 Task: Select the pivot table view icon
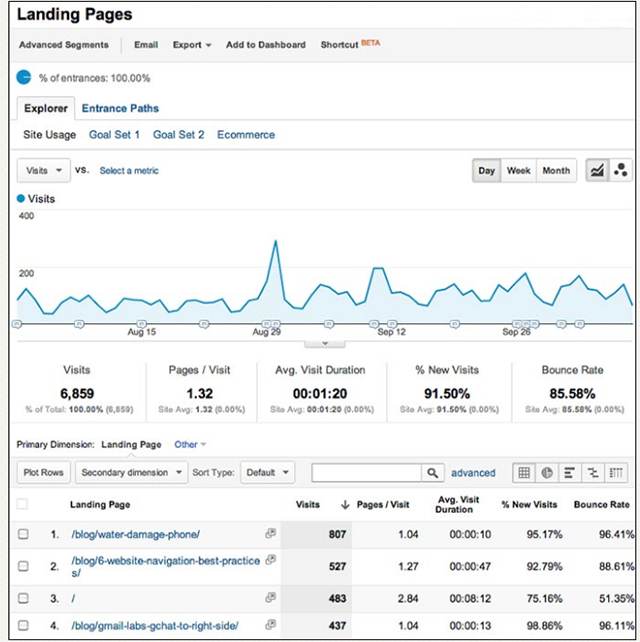618,473
